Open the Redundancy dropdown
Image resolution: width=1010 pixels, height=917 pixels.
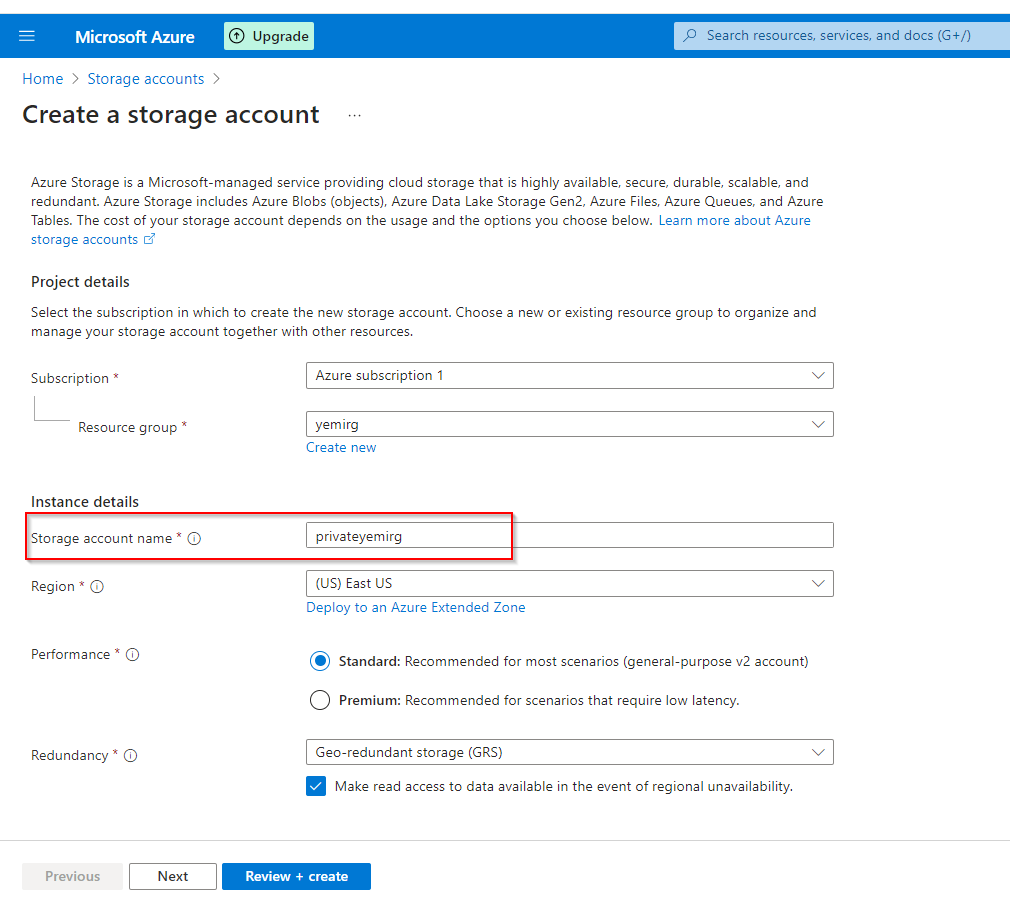[818, 752]
